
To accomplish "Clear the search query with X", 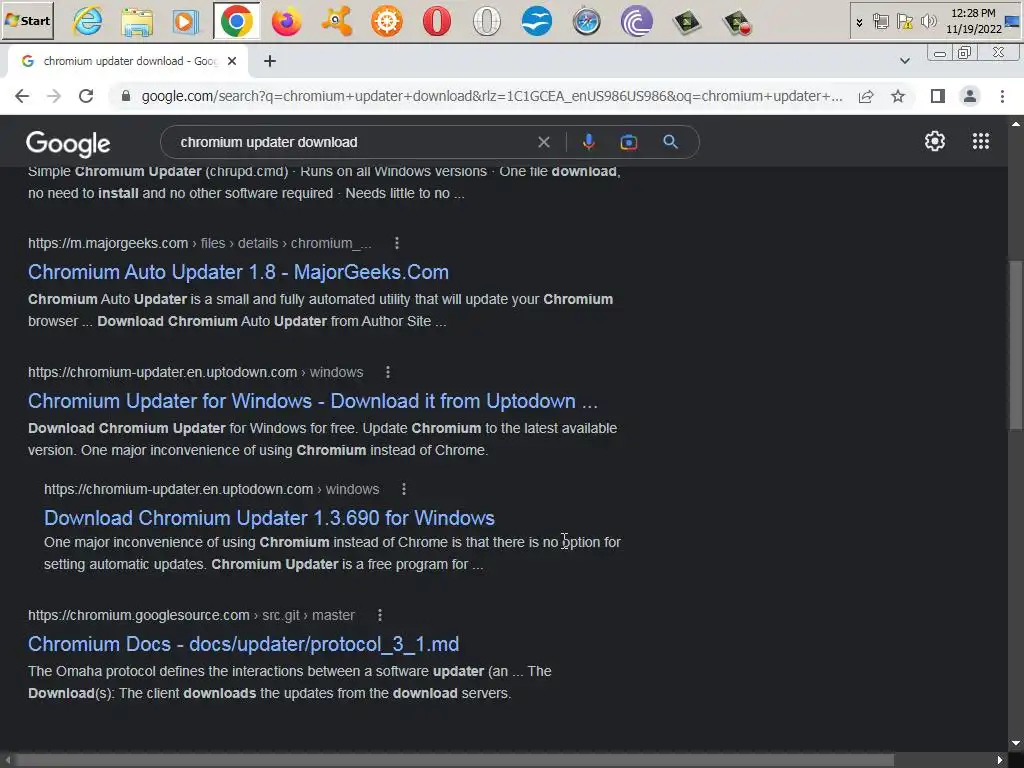I will coord(543,142).
